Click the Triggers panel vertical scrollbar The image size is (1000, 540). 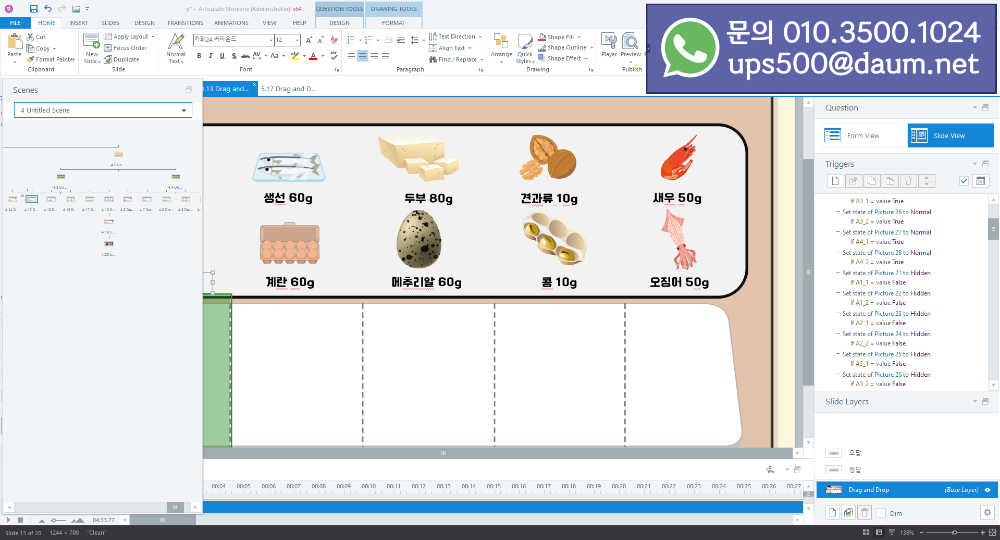click(x=993, y=292)
